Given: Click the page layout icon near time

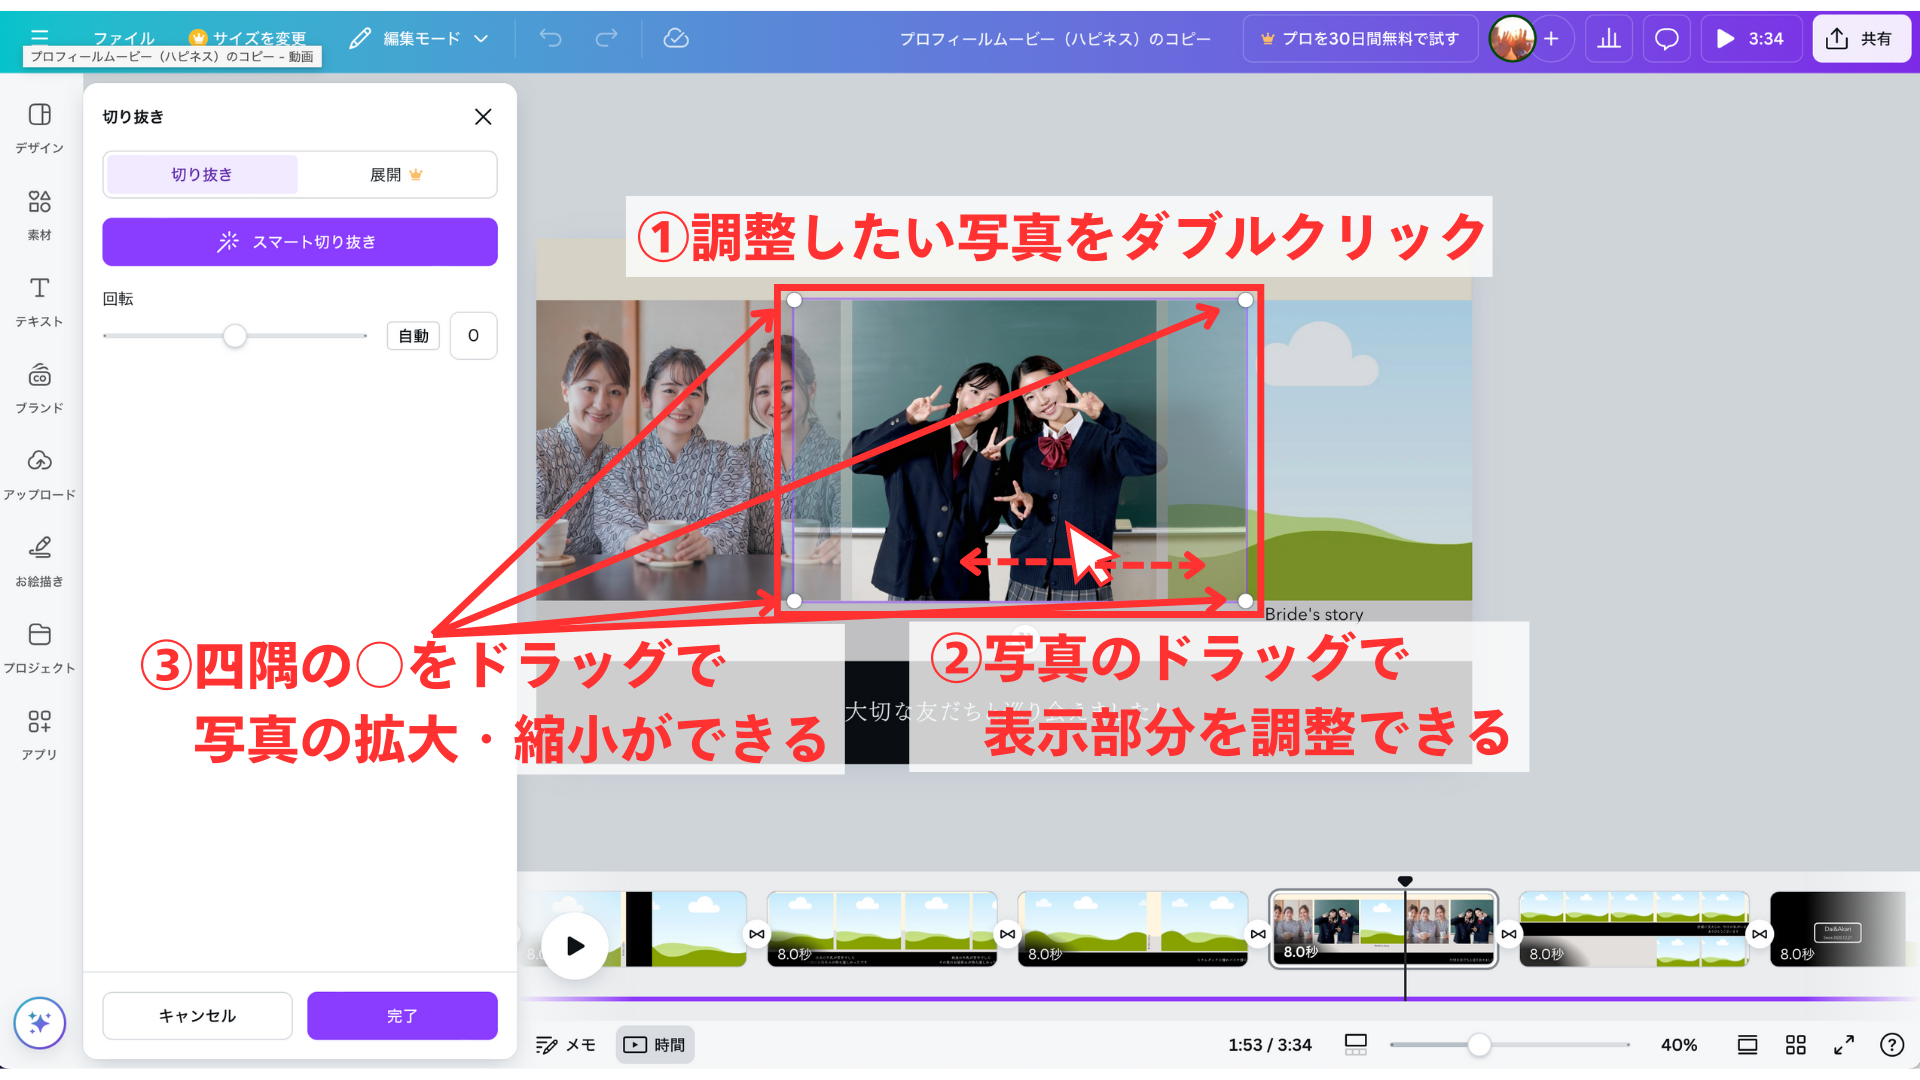Looking at the screenshot, I should [1356, 1045].
